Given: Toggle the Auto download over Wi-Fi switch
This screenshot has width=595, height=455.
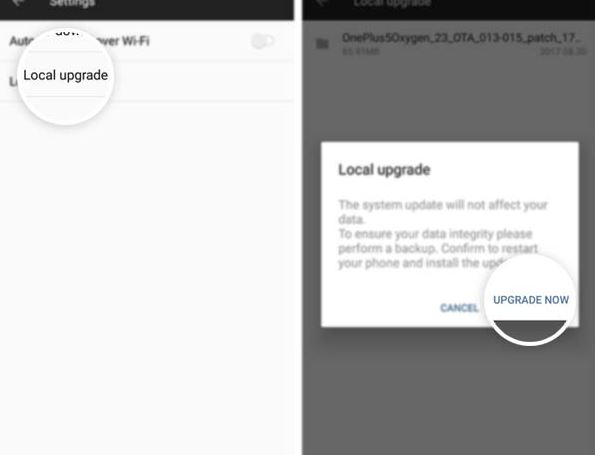Looking at the screenshot, I should click(x=263, y=41).
